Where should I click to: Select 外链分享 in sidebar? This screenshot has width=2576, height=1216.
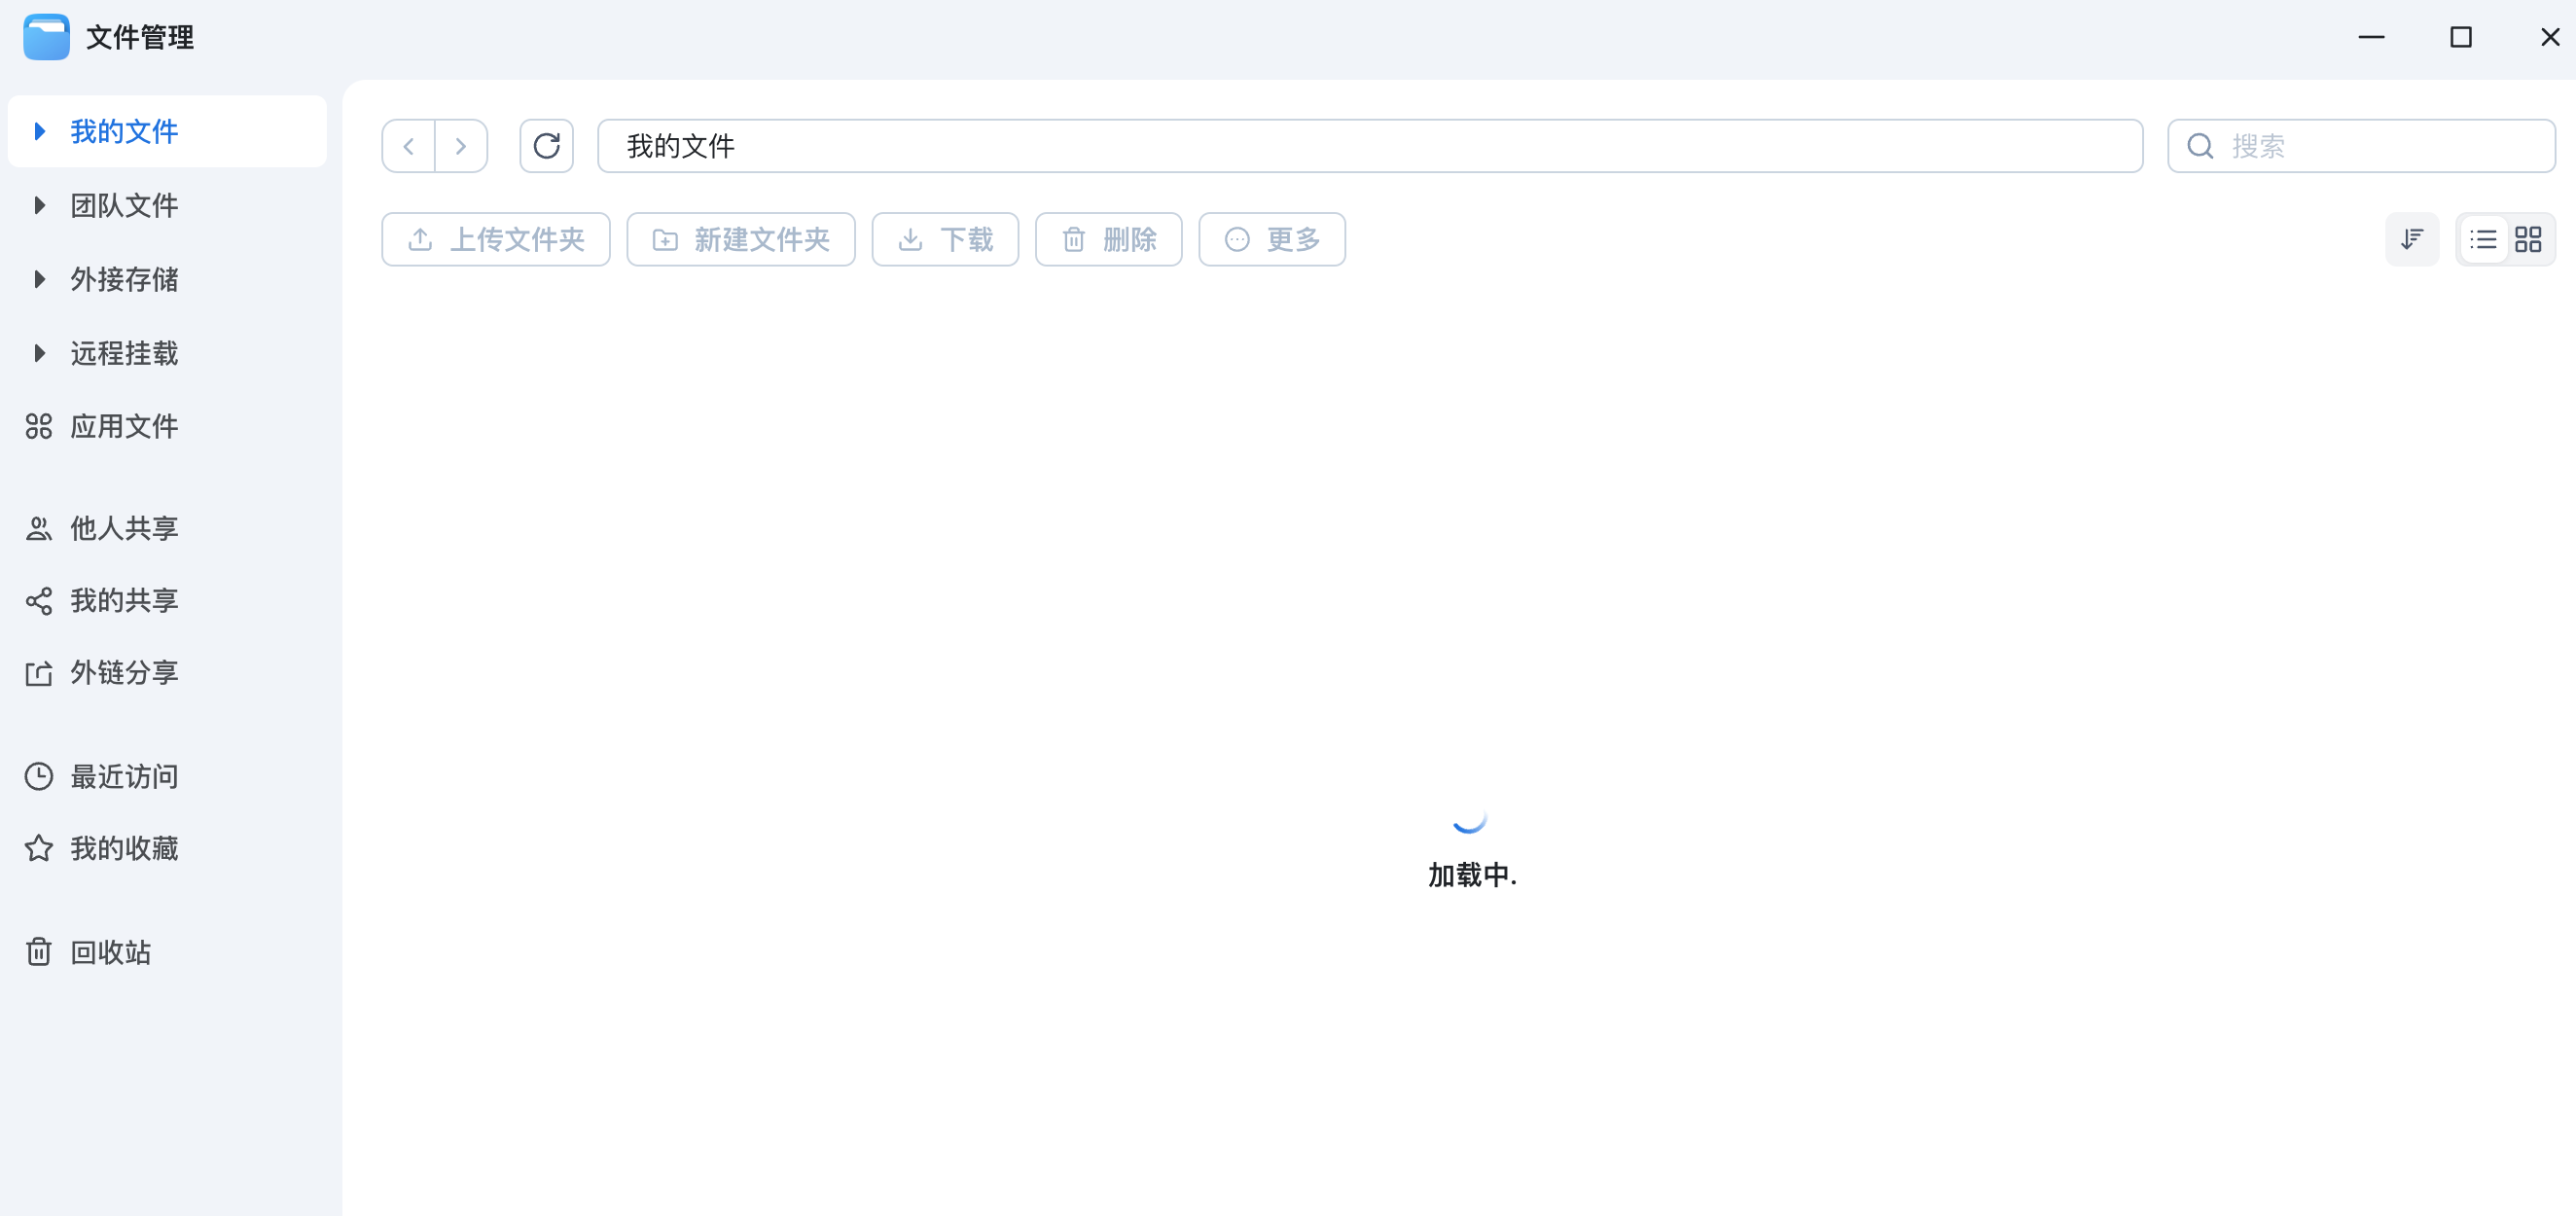(123, 672)
